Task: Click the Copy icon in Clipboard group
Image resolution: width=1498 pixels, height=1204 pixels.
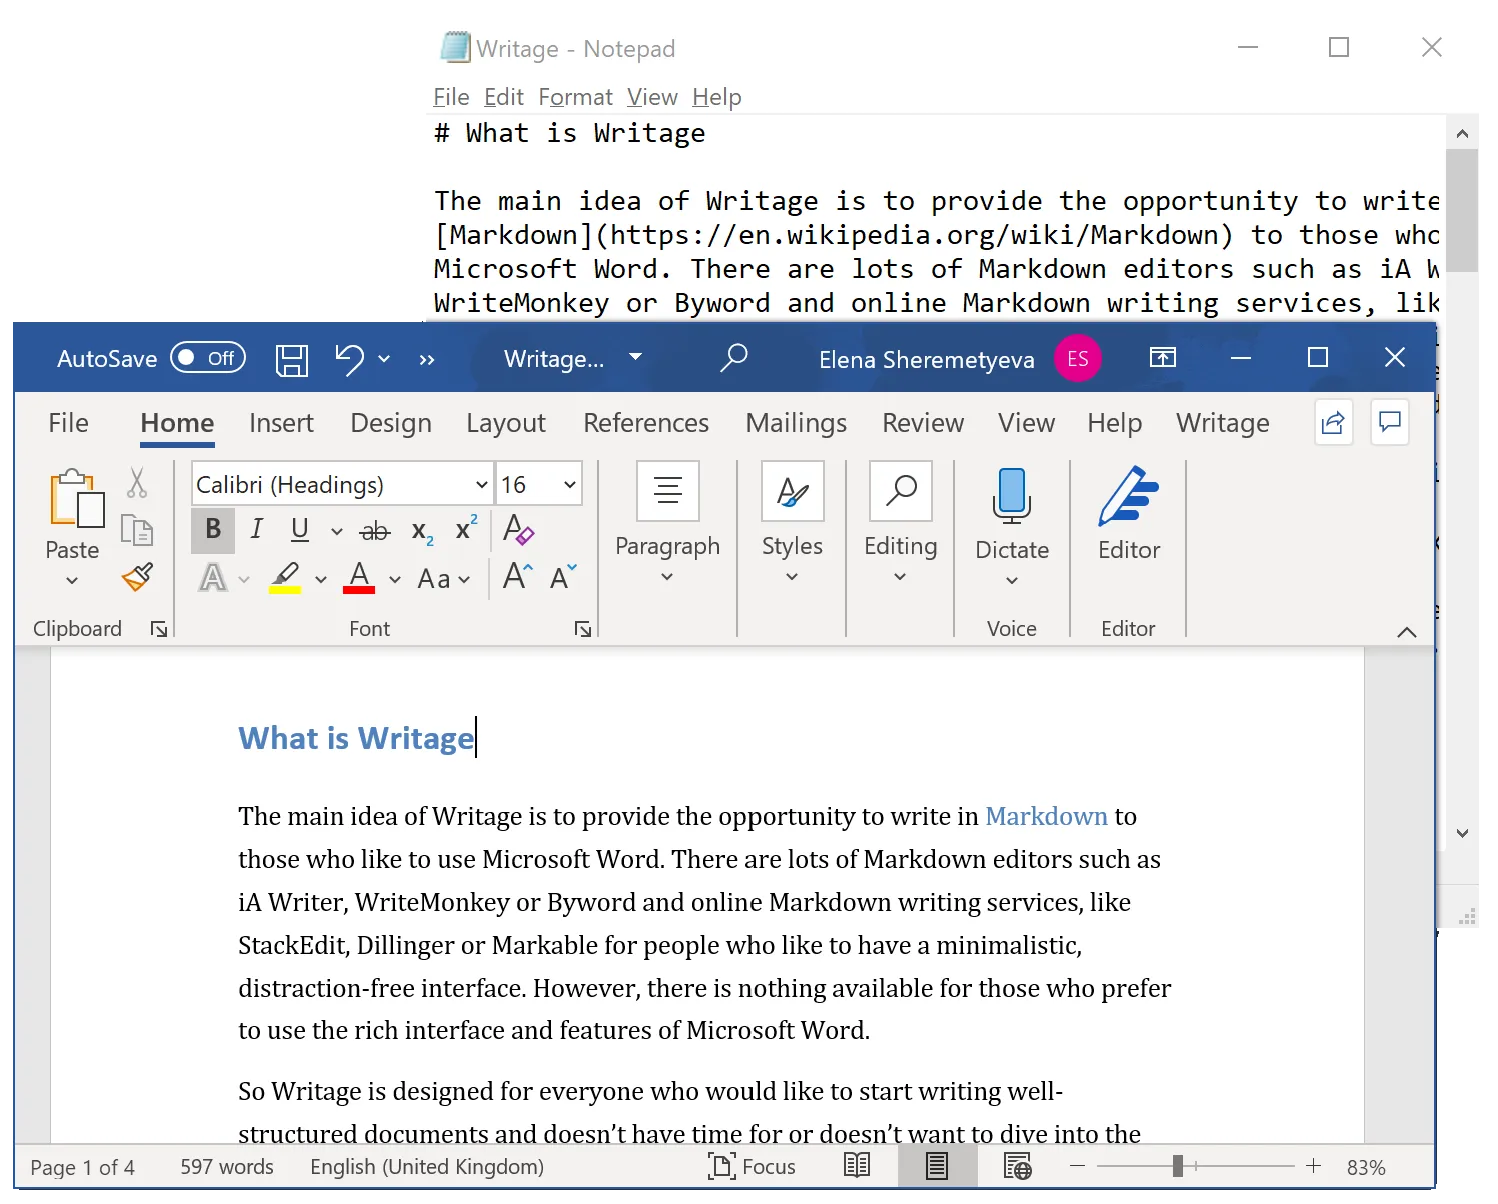Action: pos(137,530)
